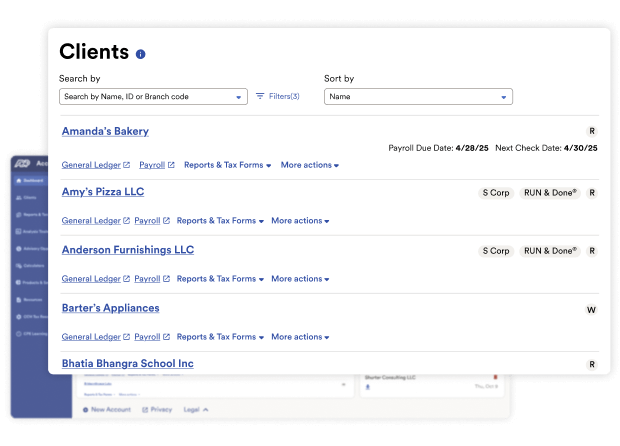Click the R badge on Amy's Pizza LLC row
620x446 pixels.
tap(592, 193)
